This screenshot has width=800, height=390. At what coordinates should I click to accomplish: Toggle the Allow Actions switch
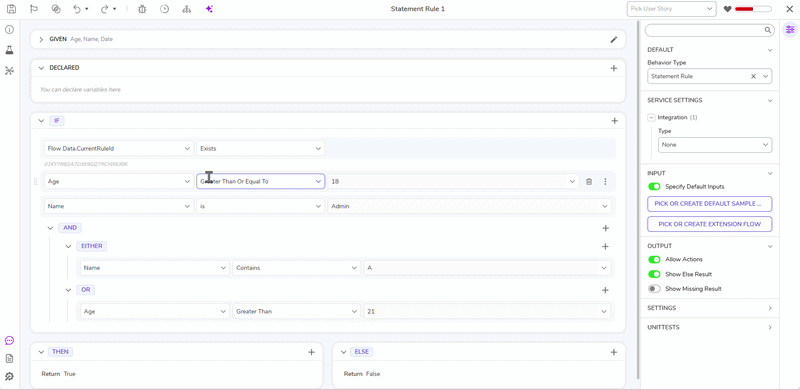point(654,260)
